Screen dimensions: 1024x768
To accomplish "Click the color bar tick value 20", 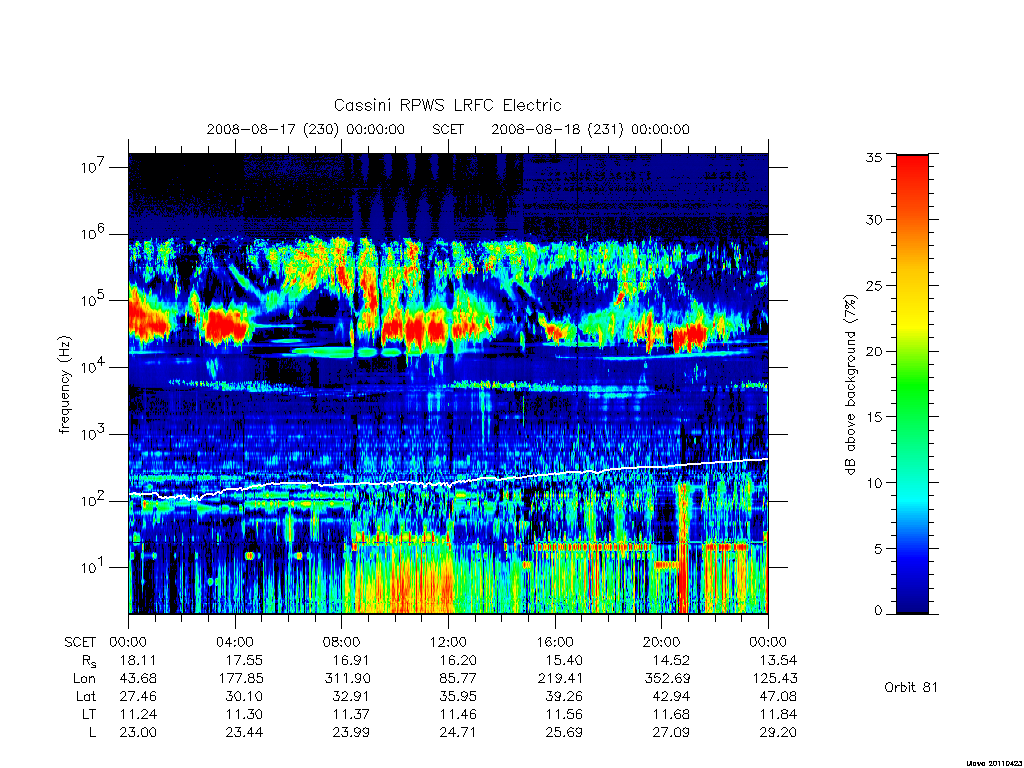I will point(874,351).
